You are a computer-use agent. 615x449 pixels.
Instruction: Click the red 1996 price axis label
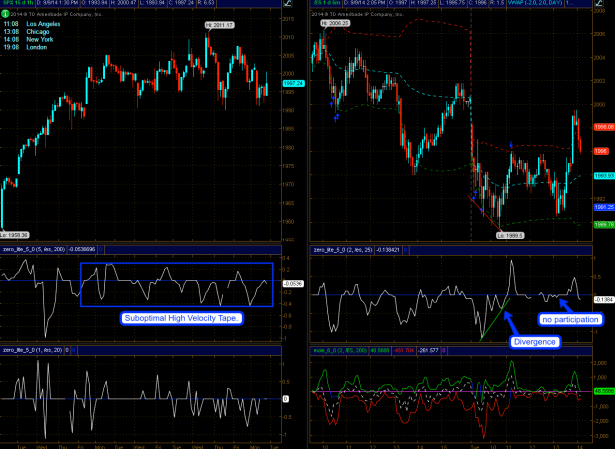click(x=602, y=151)
